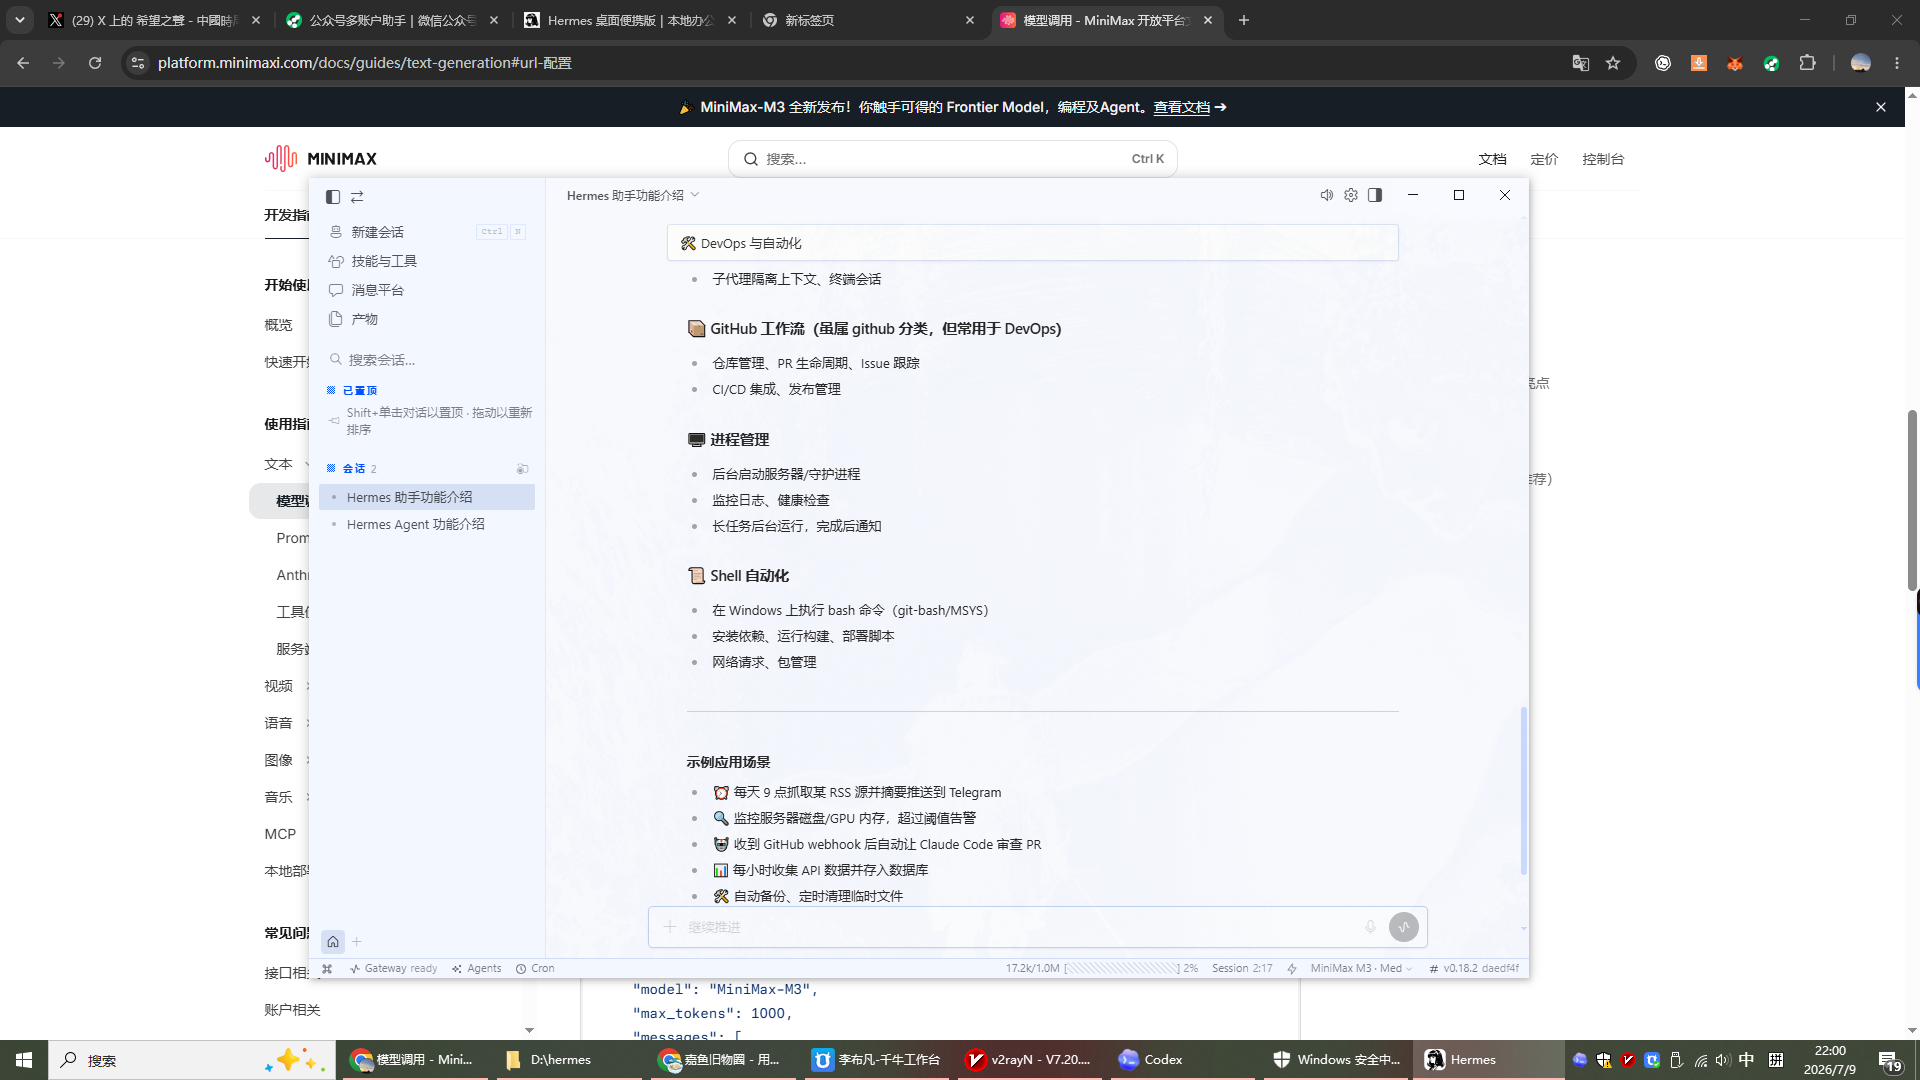
Task: Open 文档 in MiniMax top navigation
Action: [1492, 159]
